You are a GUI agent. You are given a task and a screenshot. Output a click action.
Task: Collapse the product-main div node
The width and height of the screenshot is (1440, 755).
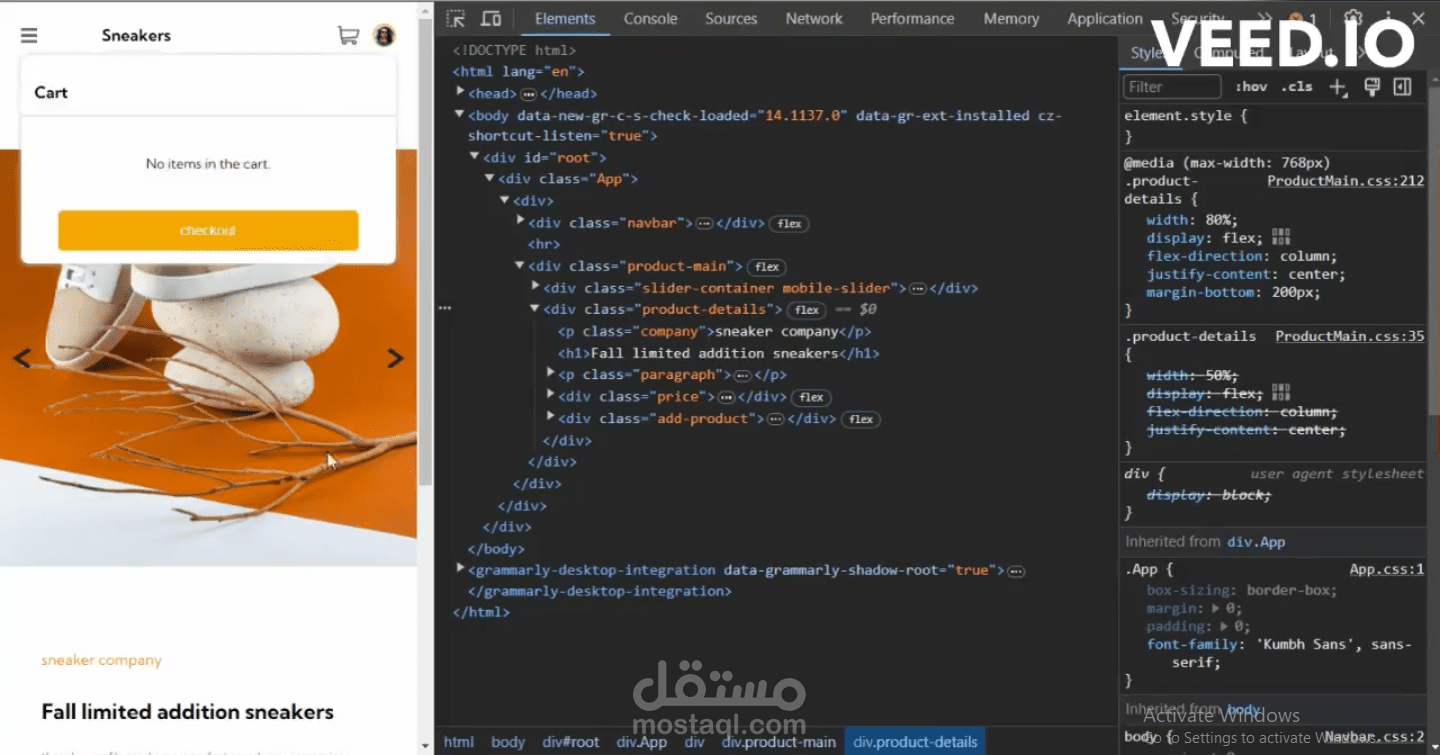point(520,266)
